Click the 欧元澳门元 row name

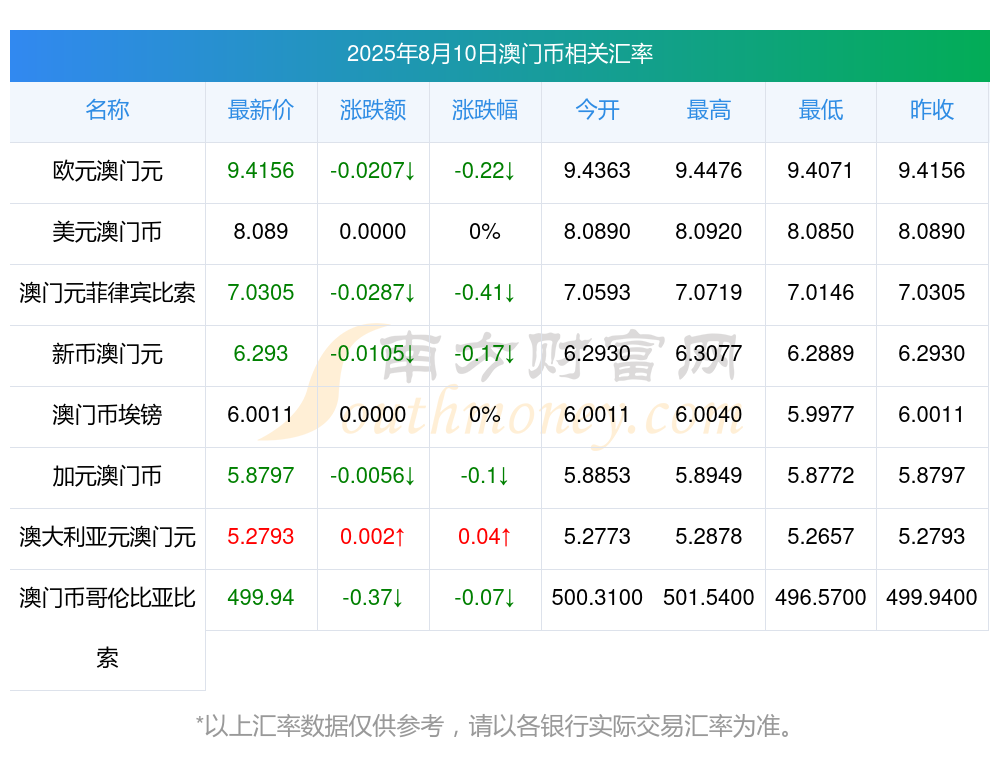tap(107, 171)
